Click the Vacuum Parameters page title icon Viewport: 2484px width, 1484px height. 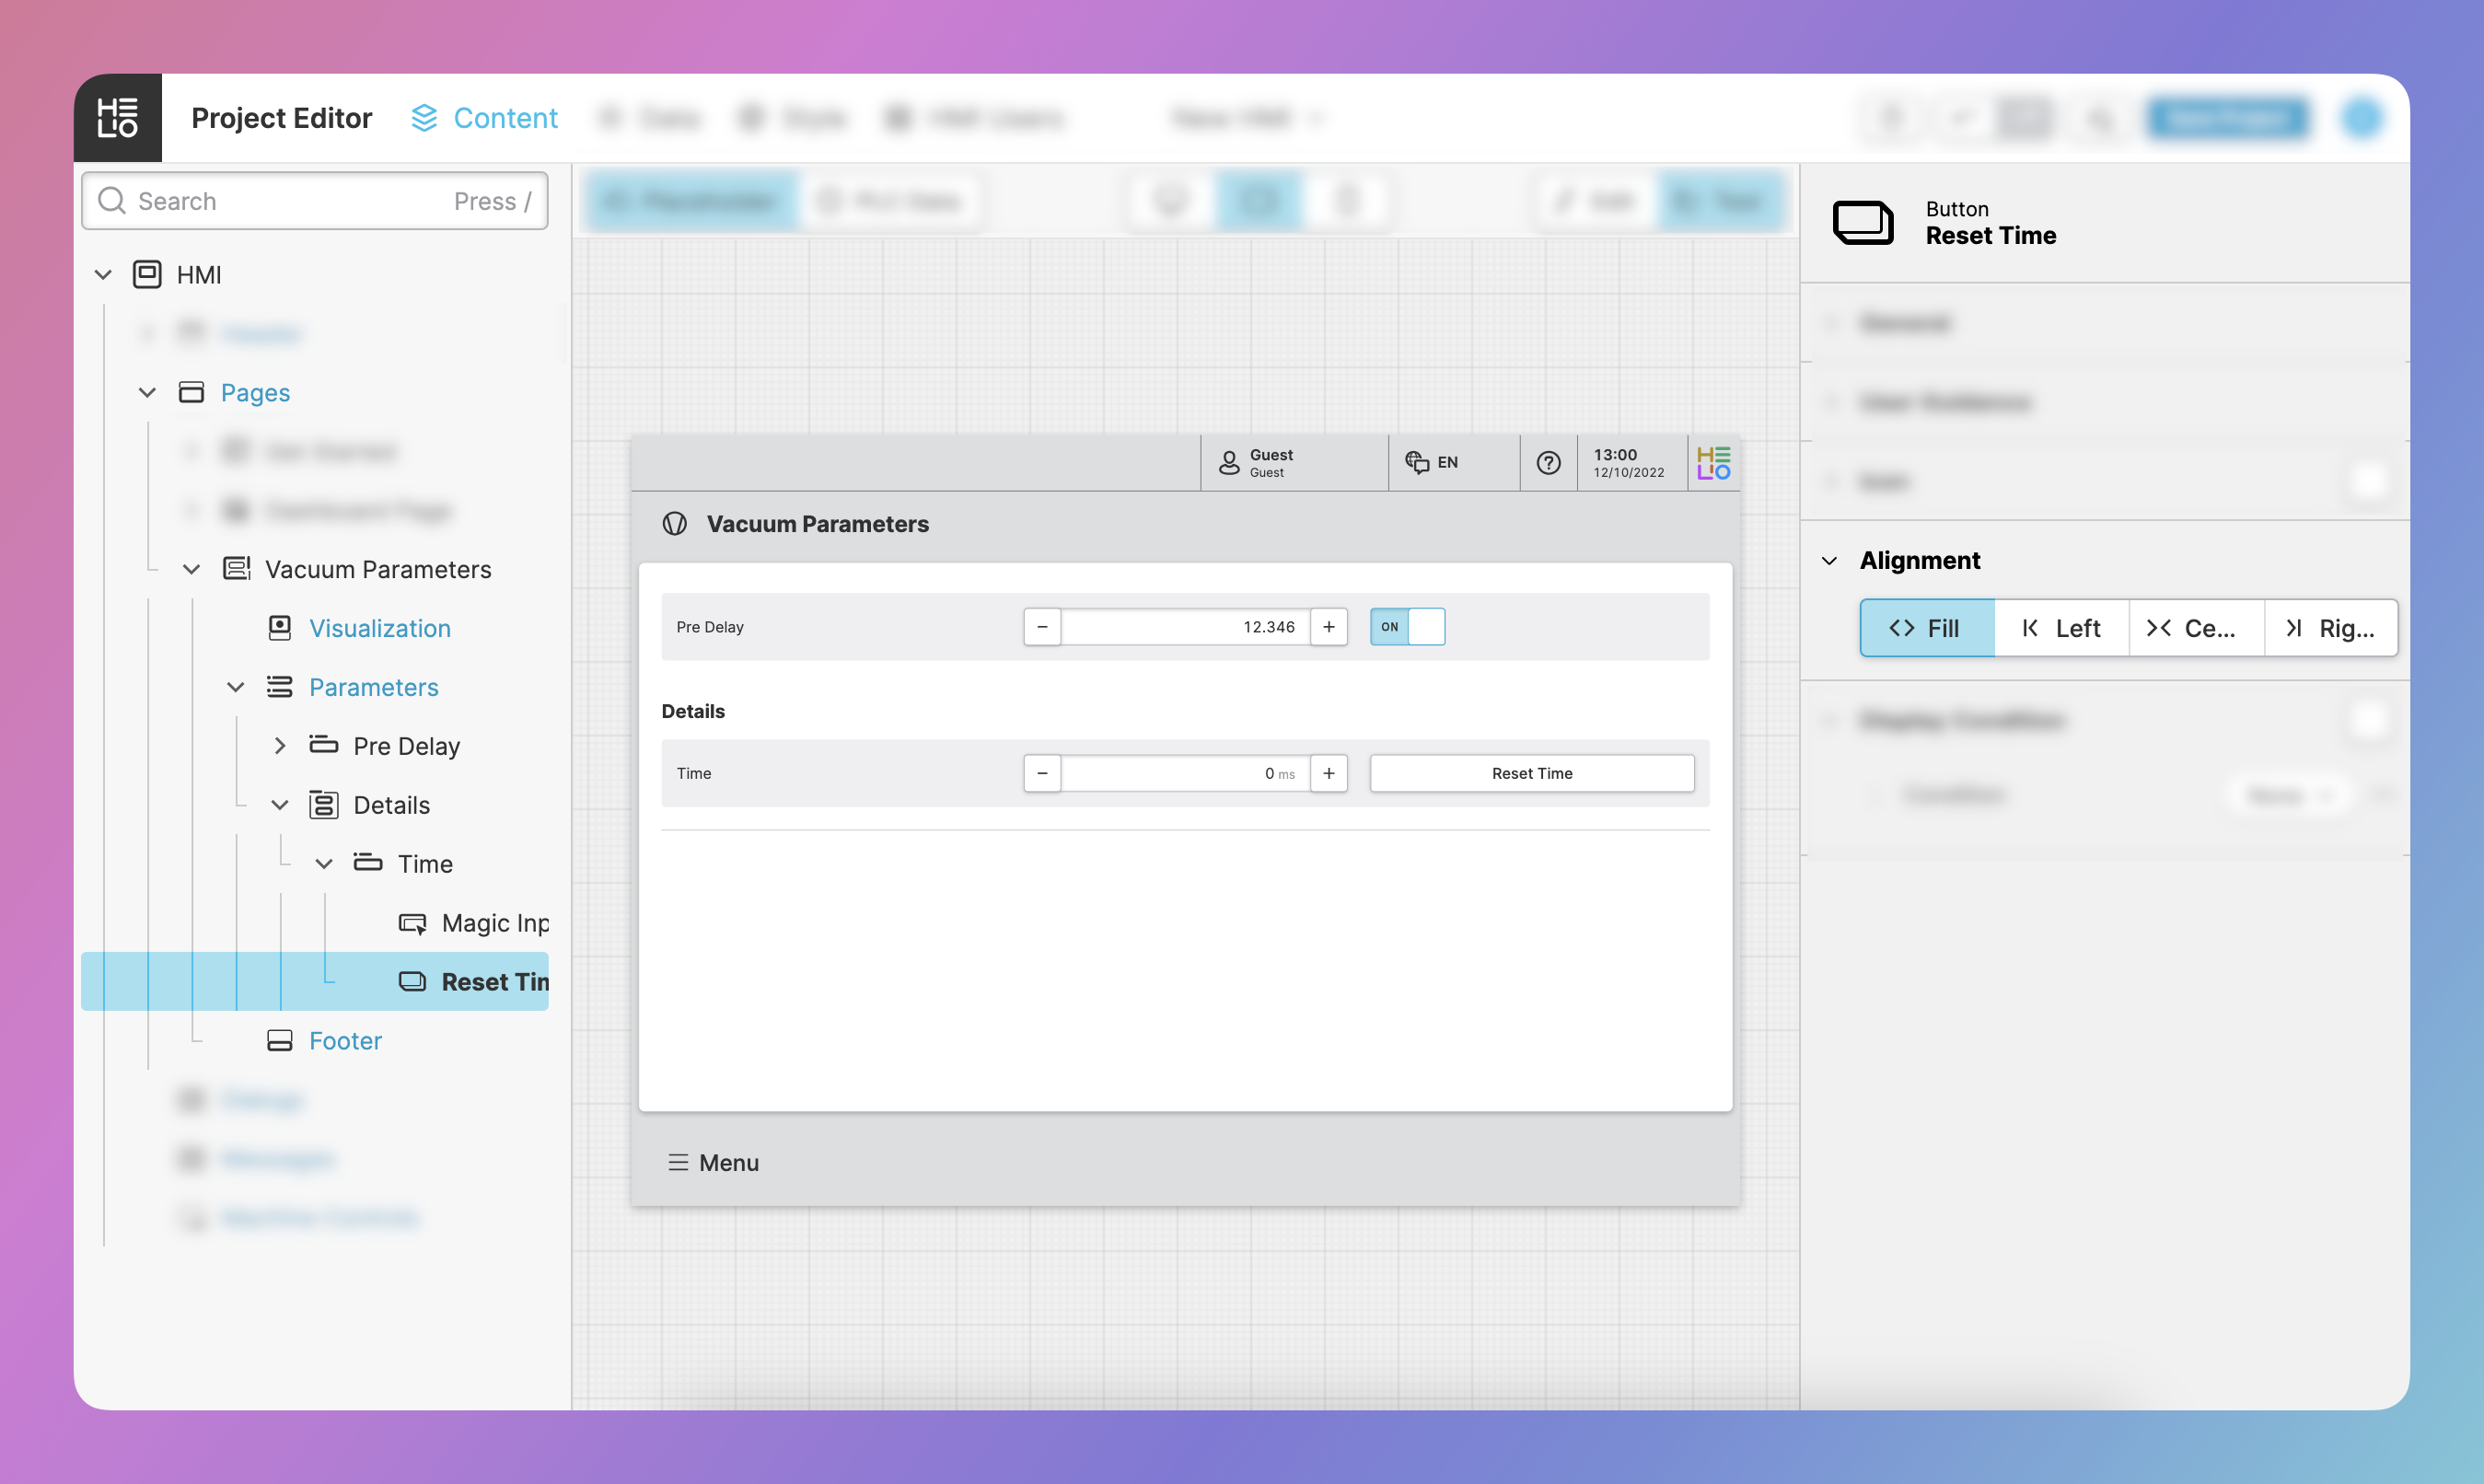[x=675, y=524]
